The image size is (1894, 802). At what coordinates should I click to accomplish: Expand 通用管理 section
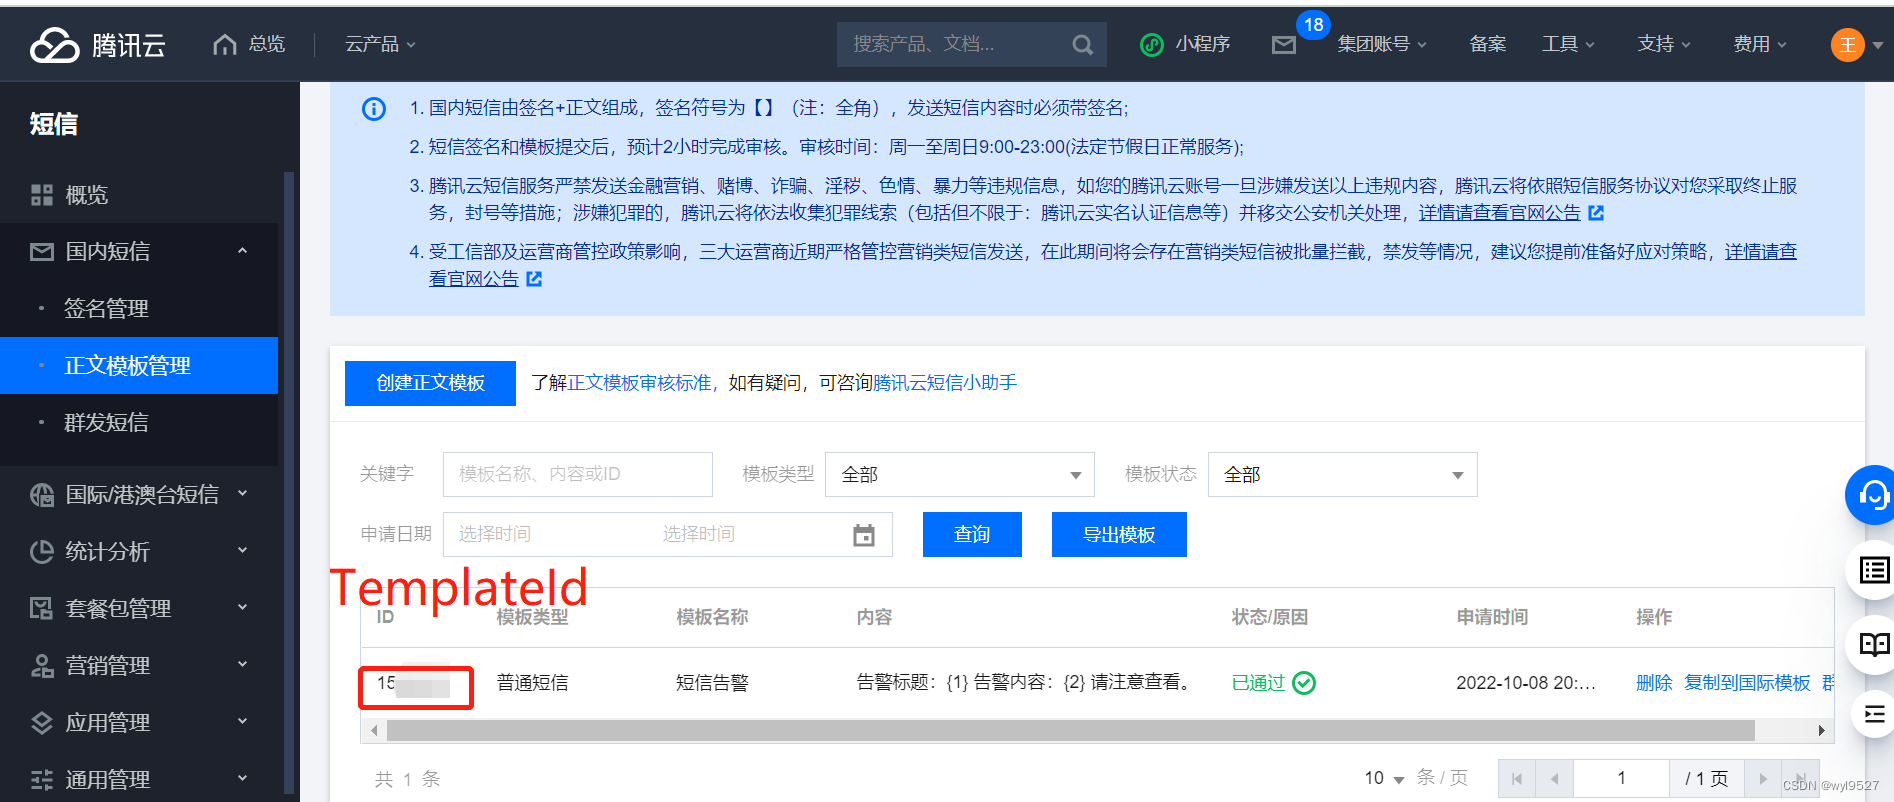tap(140, 780)
